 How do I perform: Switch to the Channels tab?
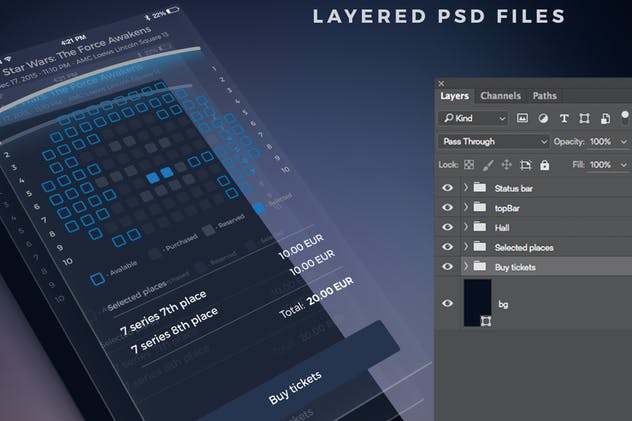pyautogui.click(x=500, y=96)
